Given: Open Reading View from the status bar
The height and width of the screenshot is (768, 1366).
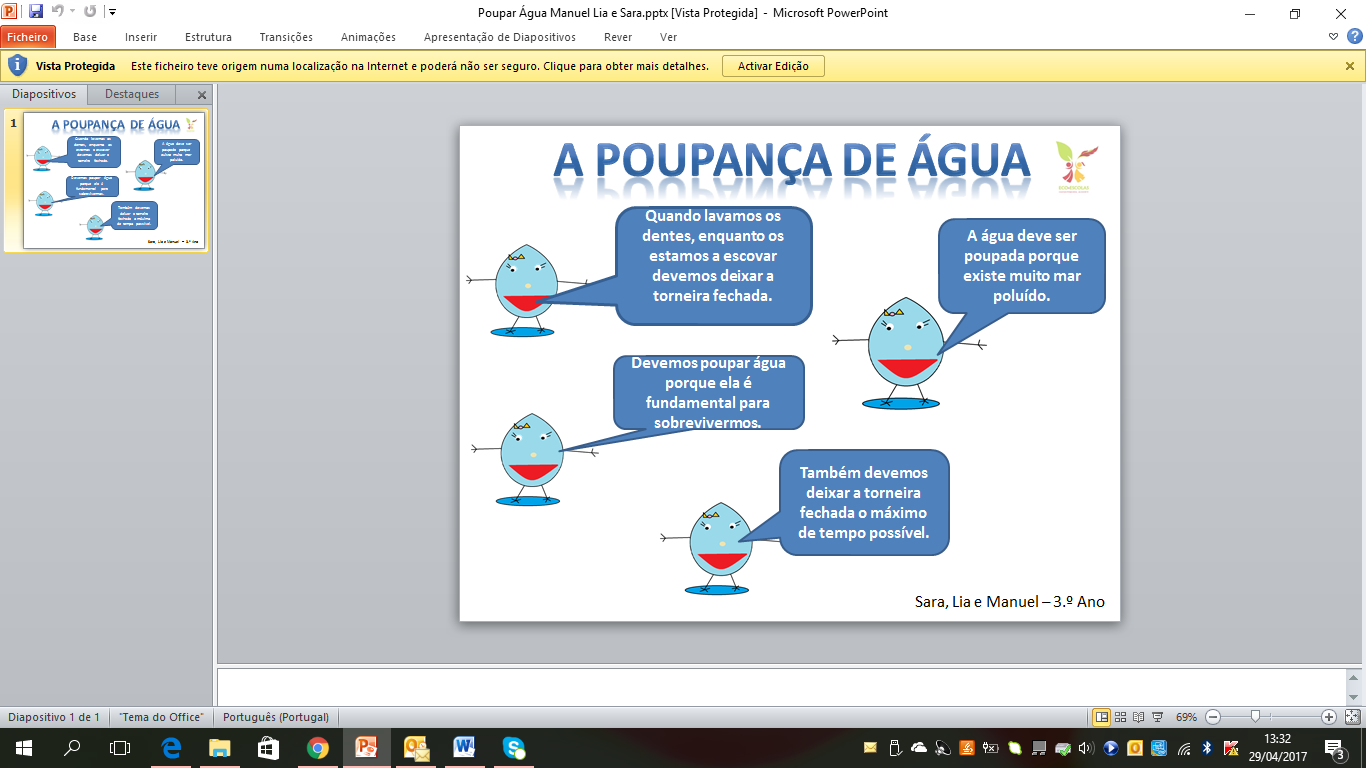Looking at the screenshot, I should pos(1139,717).
